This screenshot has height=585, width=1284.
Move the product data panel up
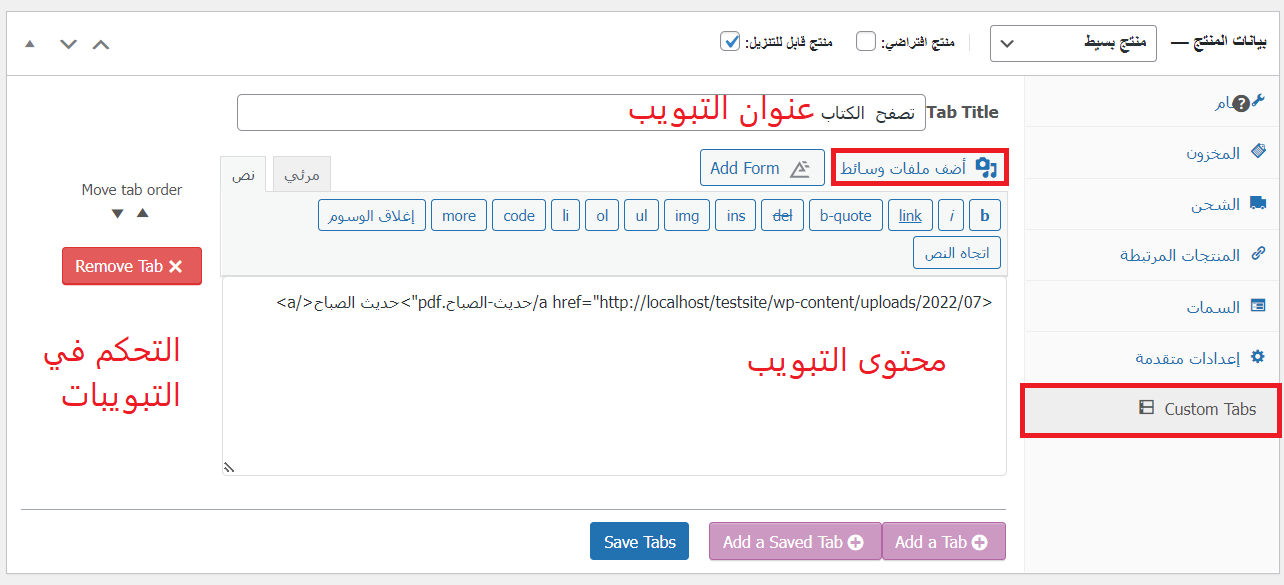tap(101, 44)
